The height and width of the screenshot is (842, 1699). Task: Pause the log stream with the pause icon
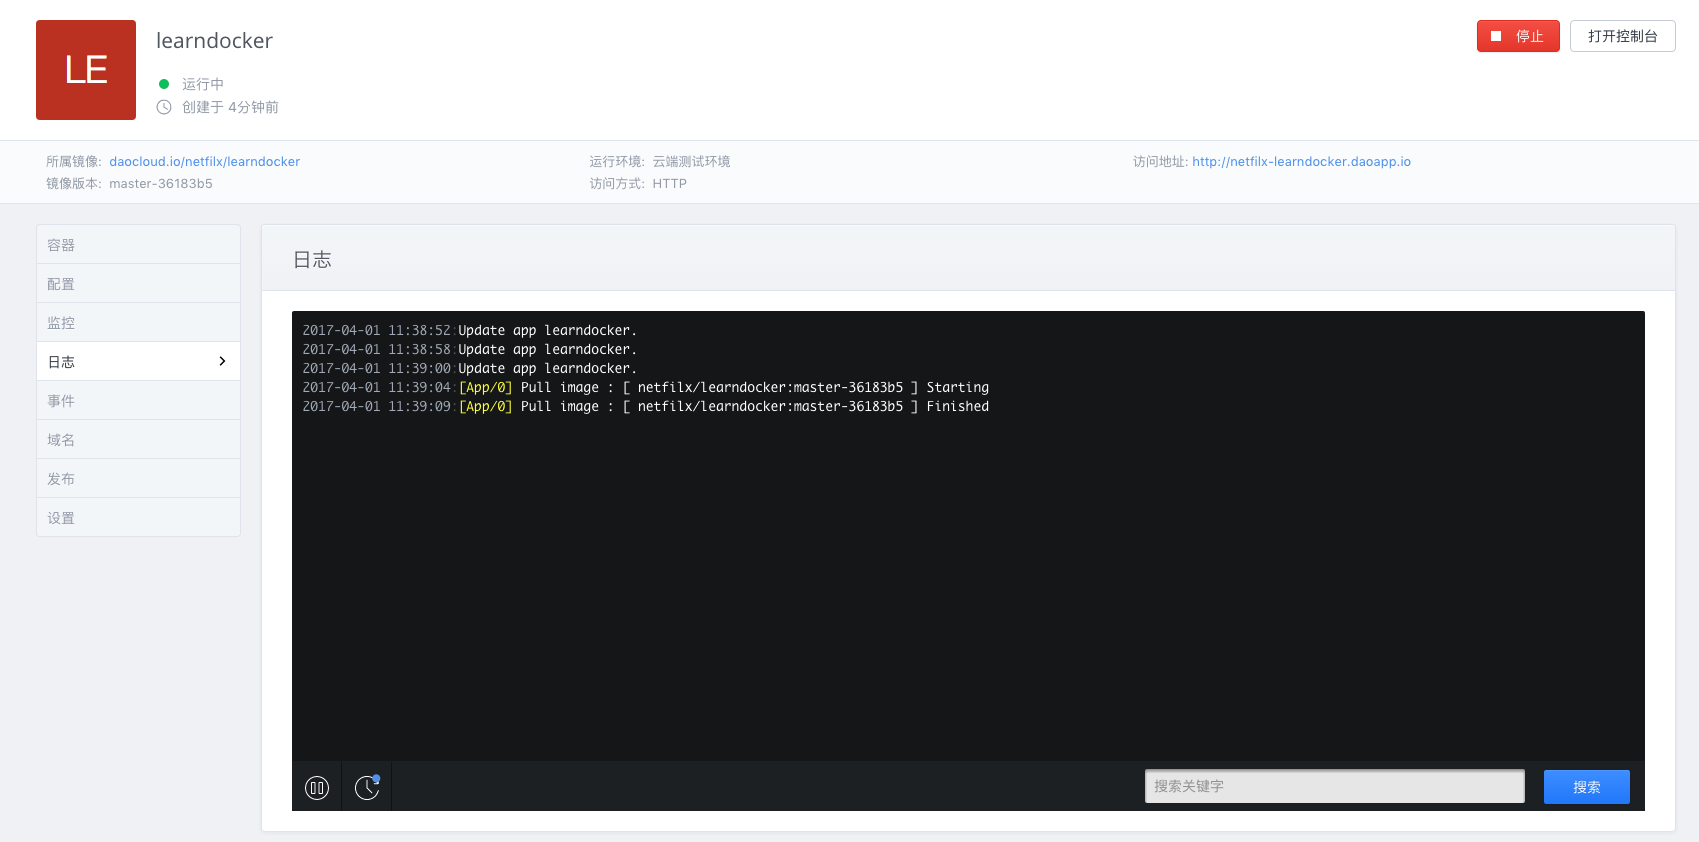click(x=317, y=788)
